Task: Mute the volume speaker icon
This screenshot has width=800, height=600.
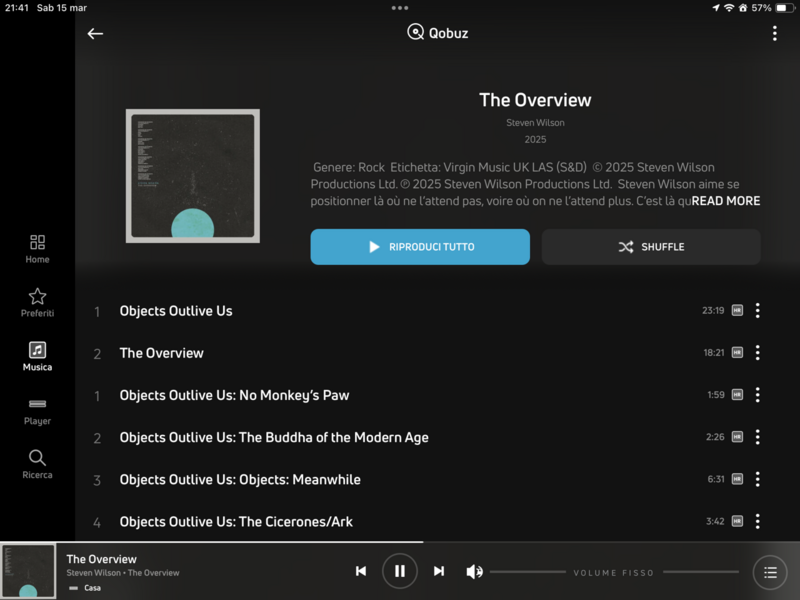Action: point(475,572)
